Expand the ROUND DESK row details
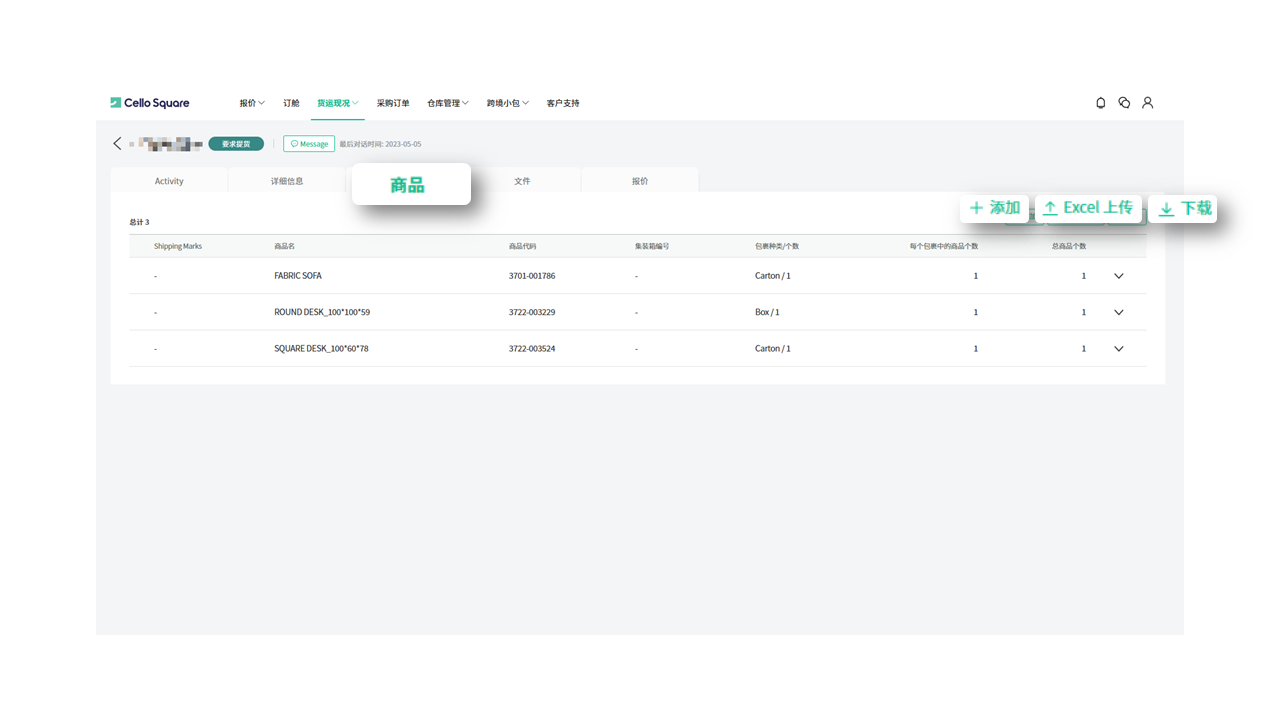Image resolution: width=1280 pixels, height=720 pixels. pos(1119,312)
